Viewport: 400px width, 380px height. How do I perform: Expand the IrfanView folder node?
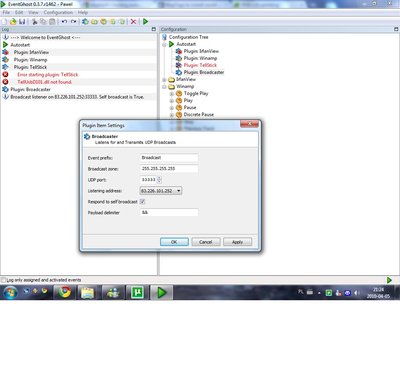click(164, 80)
